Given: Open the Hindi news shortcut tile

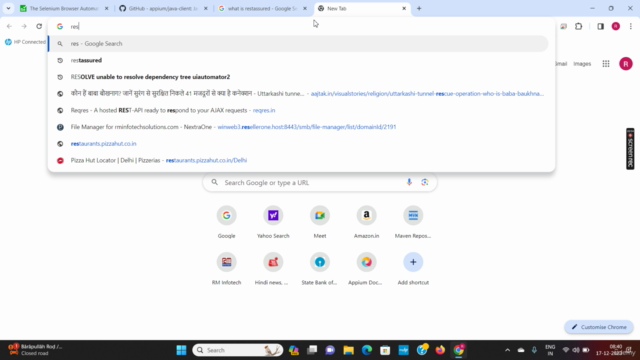Looking at the screenshot, I should pos(273,269).
